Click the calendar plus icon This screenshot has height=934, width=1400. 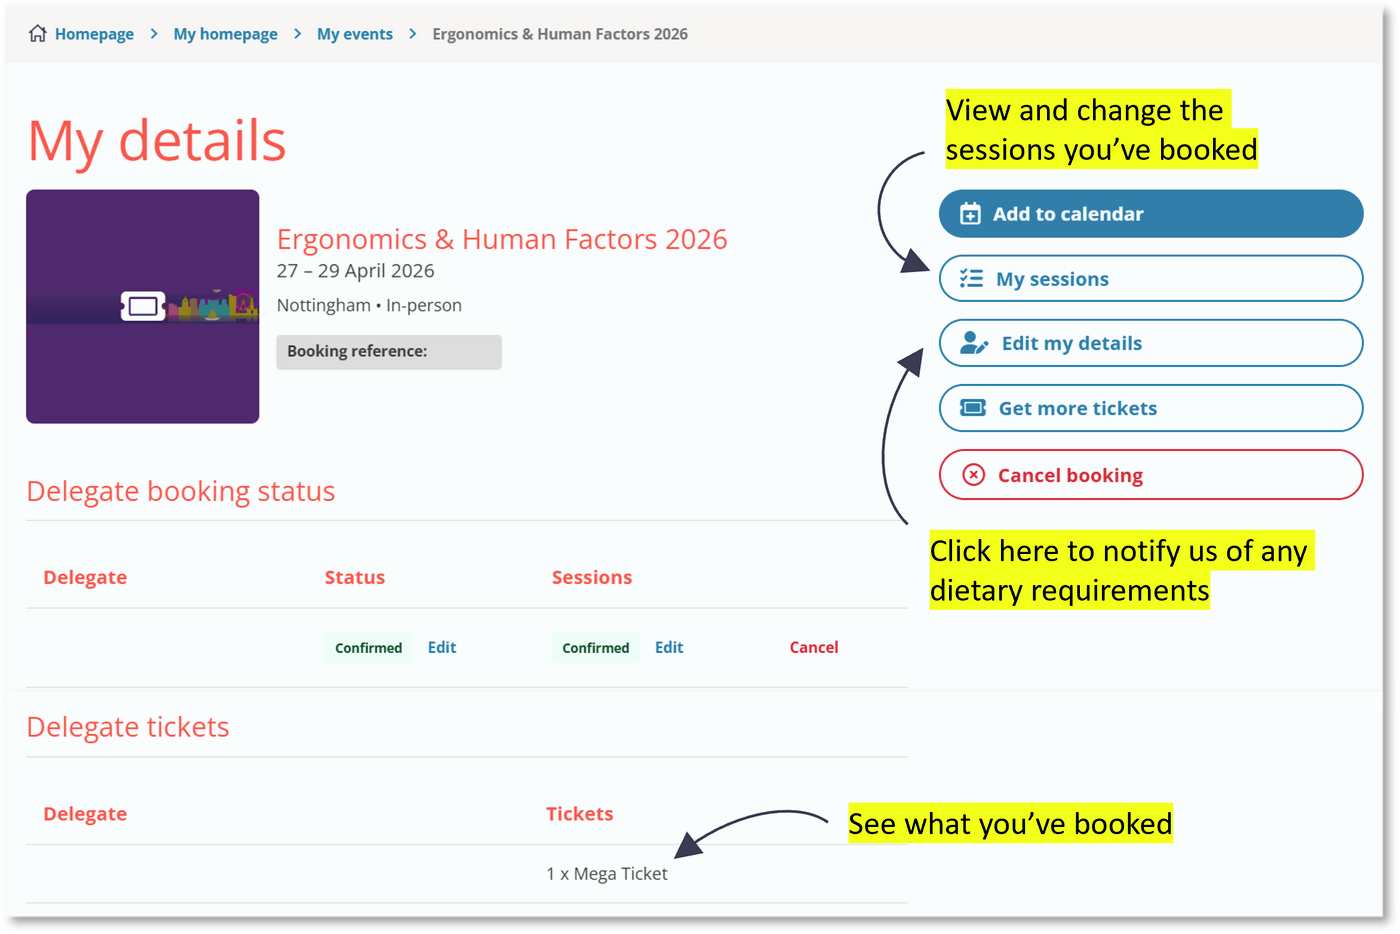tap(970, 214)
